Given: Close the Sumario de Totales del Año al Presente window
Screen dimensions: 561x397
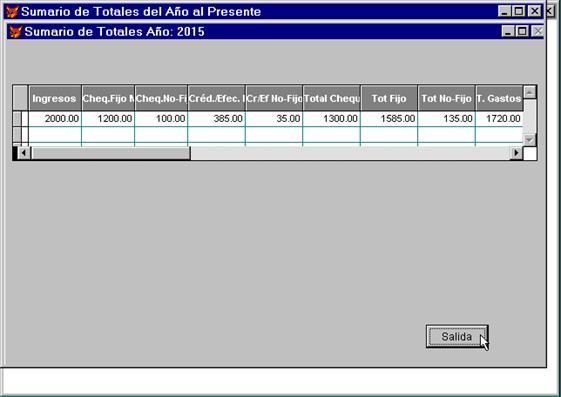Looking at the screenshot, I should click(x=535, y=11).
